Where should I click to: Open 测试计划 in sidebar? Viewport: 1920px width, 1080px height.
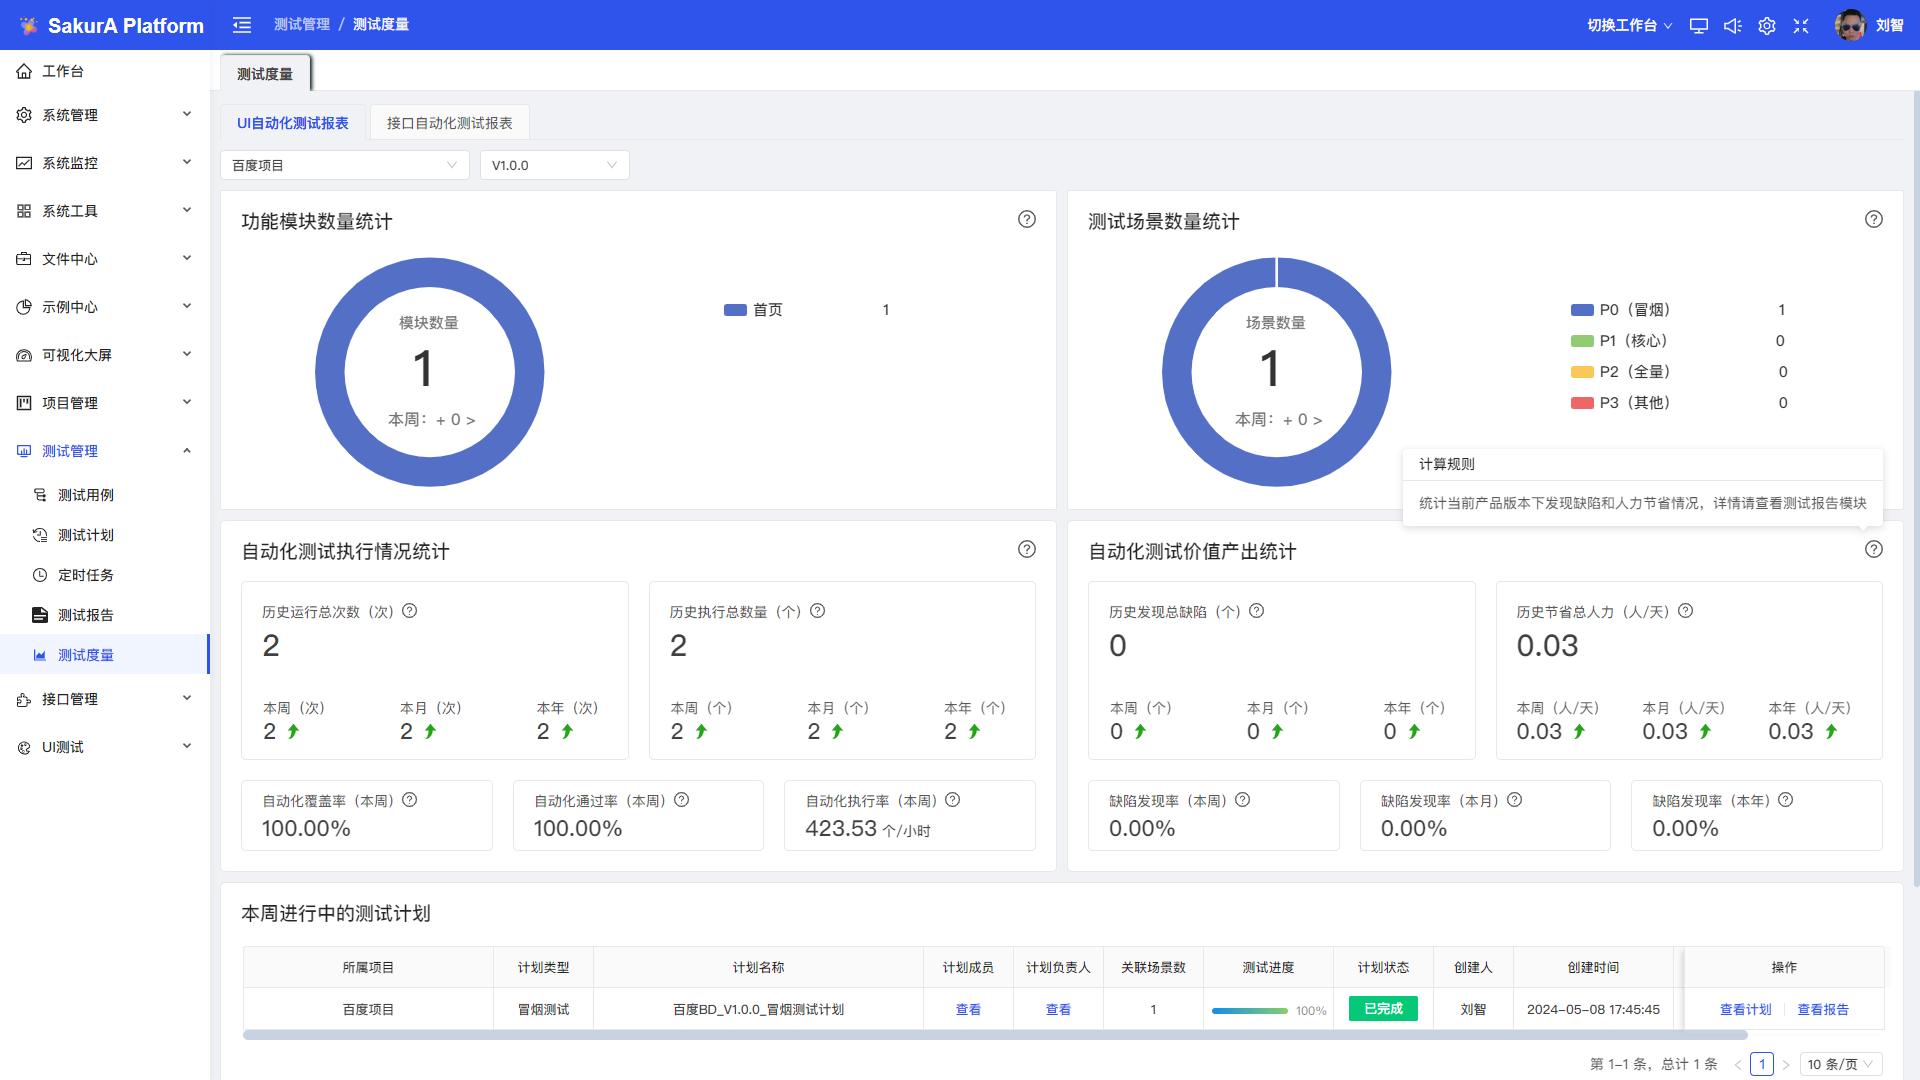[105, 535]
